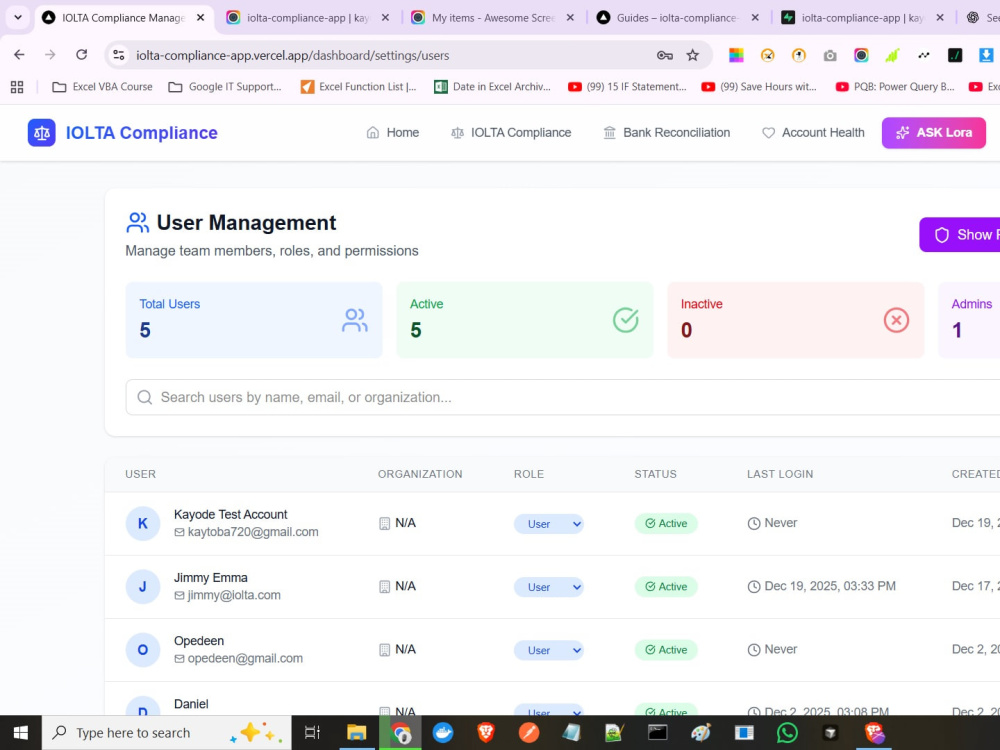Open File Explorer from the taskbar
1000x750 pixels.
357,733
